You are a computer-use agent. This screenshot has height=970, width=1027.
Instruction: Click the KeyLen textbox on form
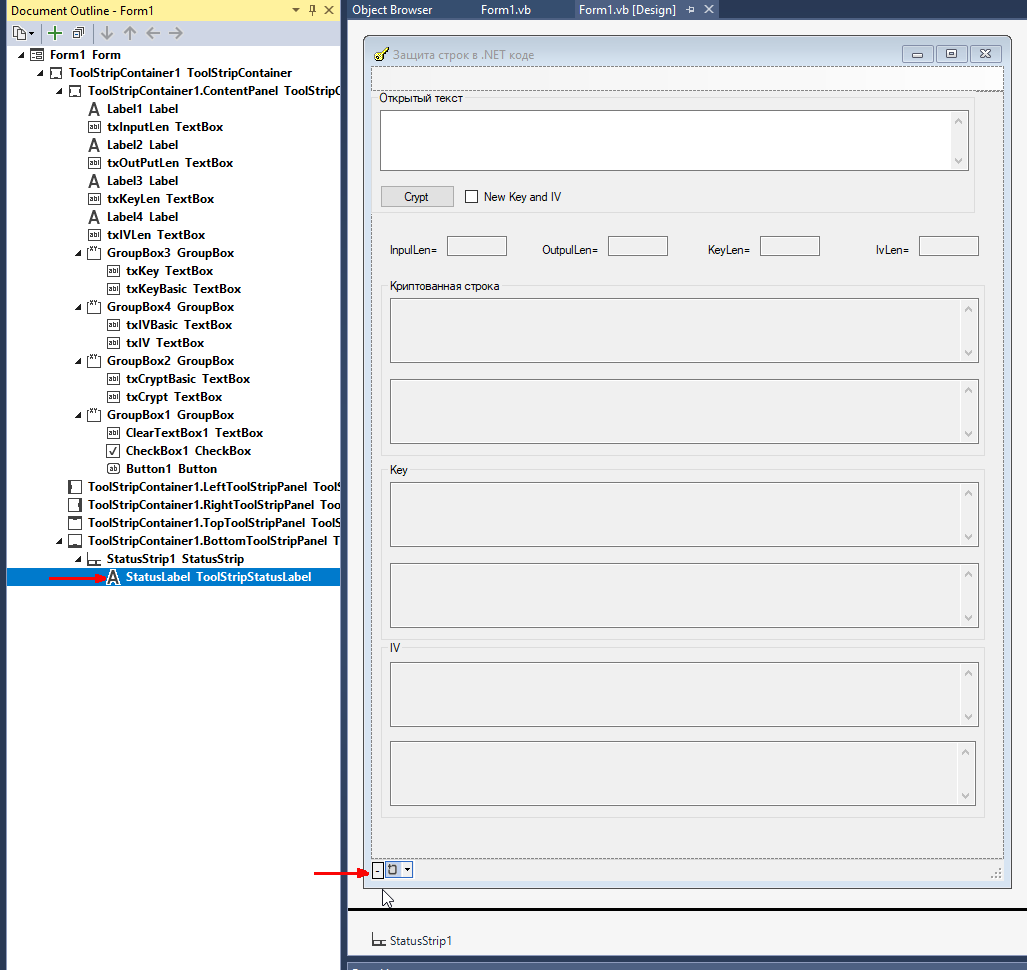[x=790, y=246]
